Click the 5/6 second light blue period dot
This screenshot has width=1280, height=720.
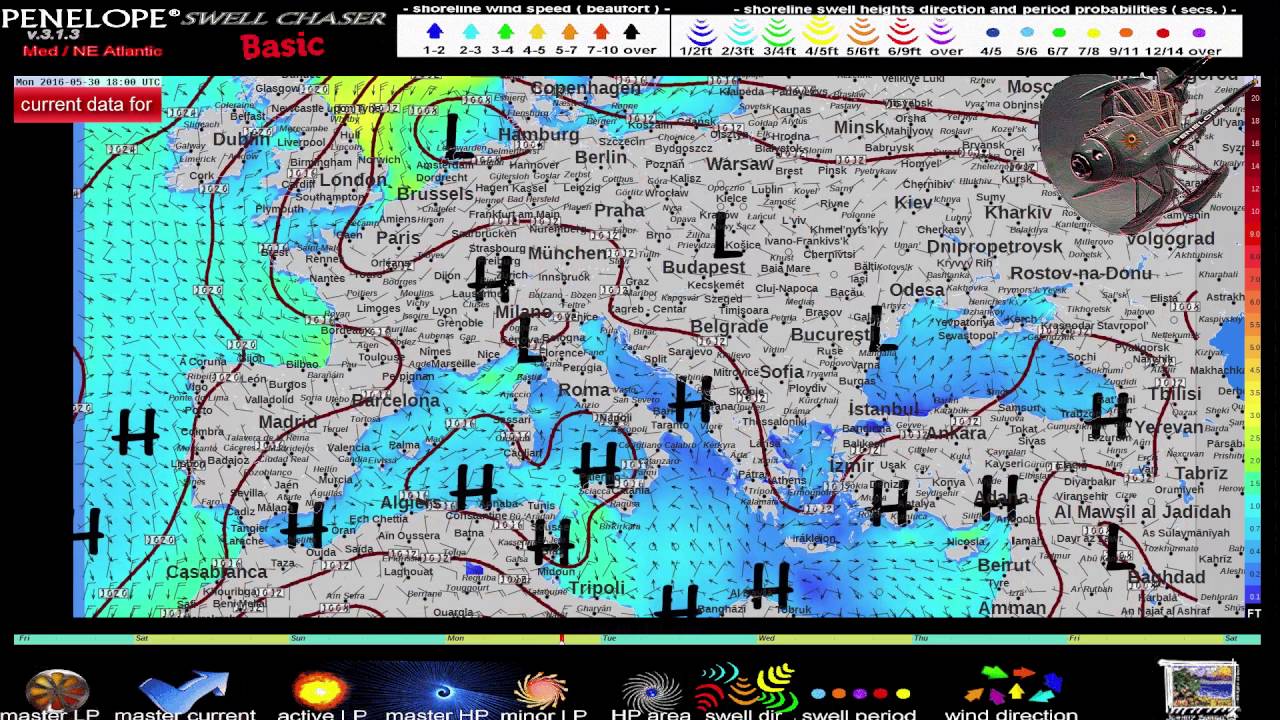(1027, 33)
